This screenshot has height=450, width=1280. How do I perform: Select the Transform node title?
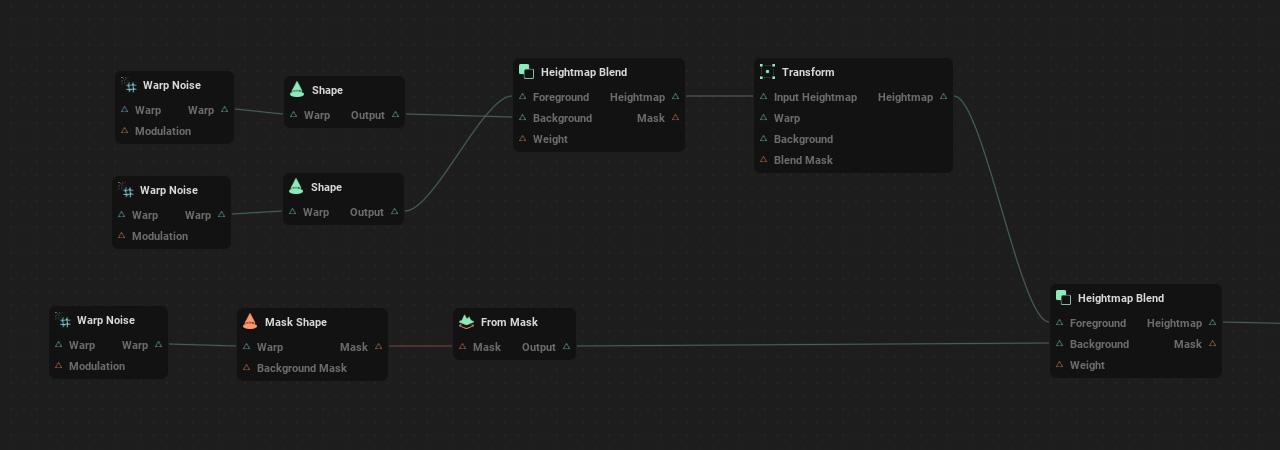(x=808, y=72)
